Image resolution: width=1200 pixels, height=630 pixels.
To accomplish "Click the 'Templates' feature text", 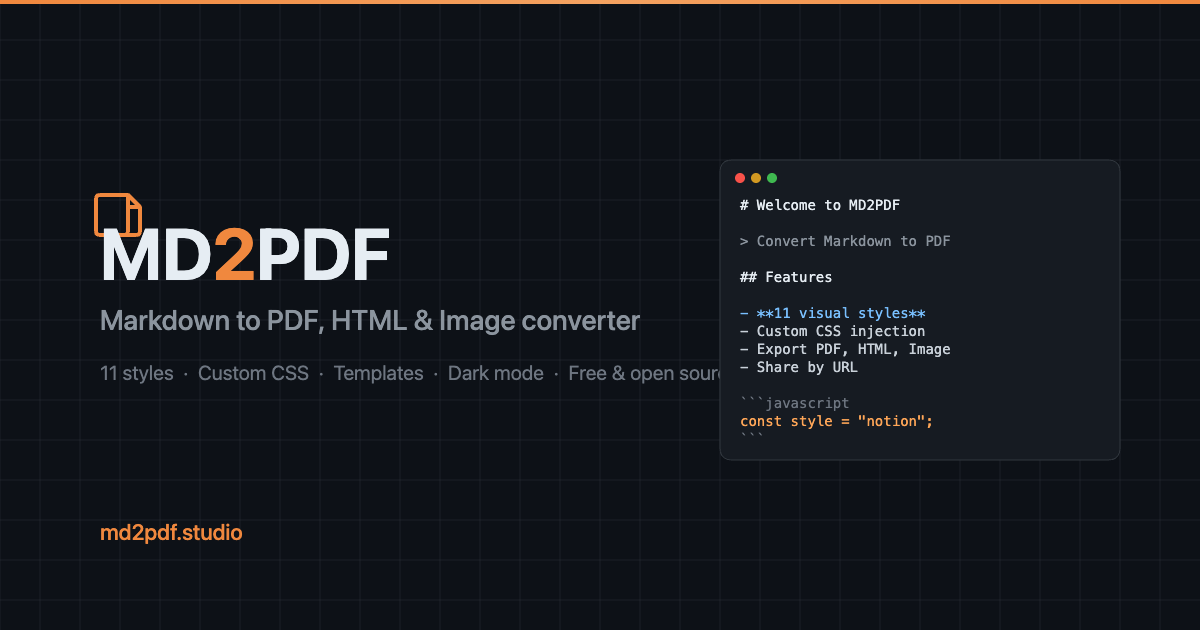I will [x=378, y=373].
